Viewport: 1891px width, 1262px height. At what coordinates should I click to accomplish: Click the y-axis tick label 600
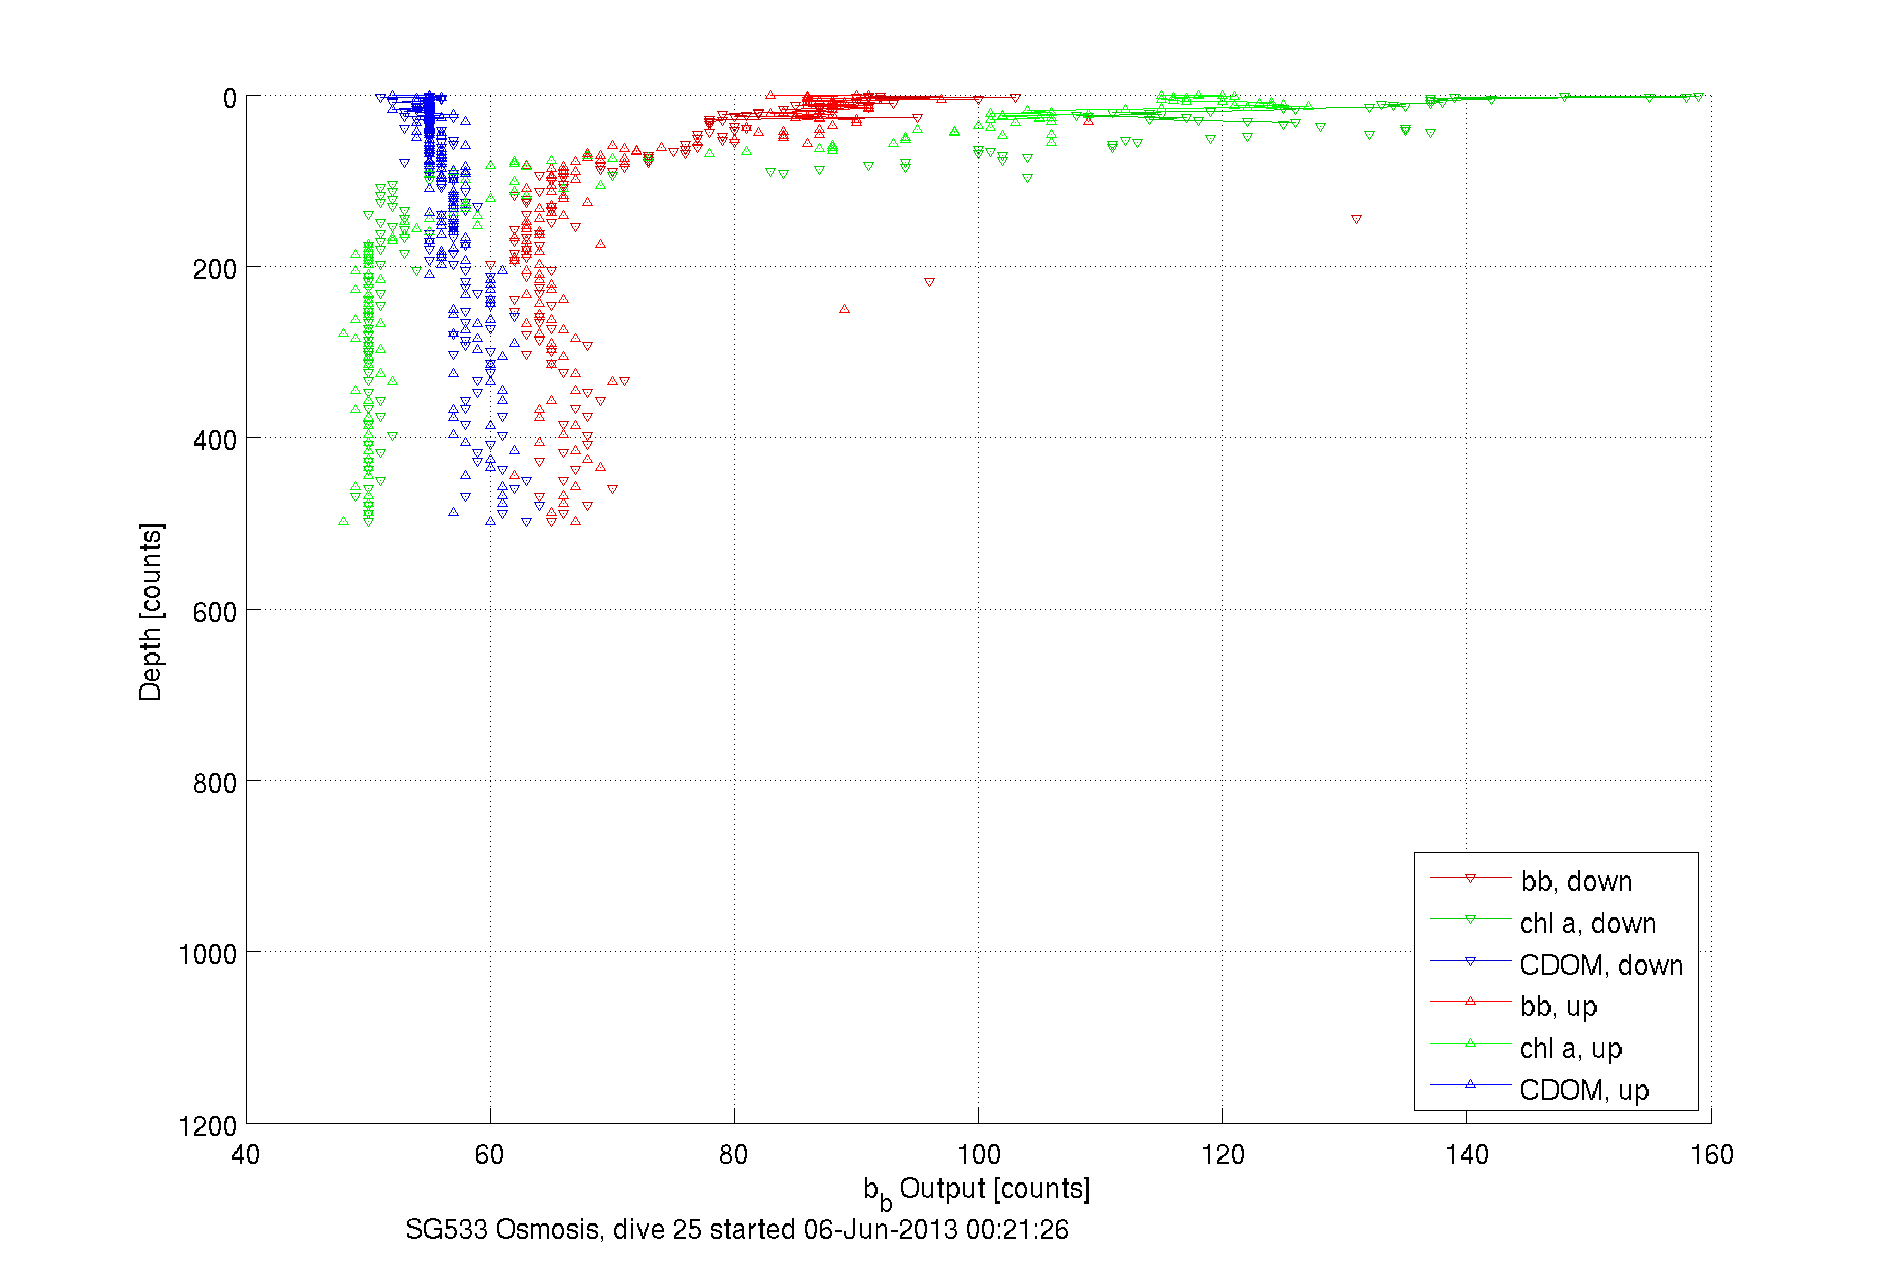214,612
